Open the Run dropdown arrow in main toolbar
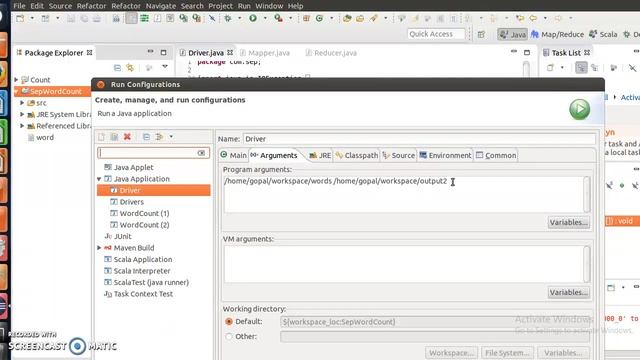640x360 pixels. pyautogui.click(x=265, y=18)
